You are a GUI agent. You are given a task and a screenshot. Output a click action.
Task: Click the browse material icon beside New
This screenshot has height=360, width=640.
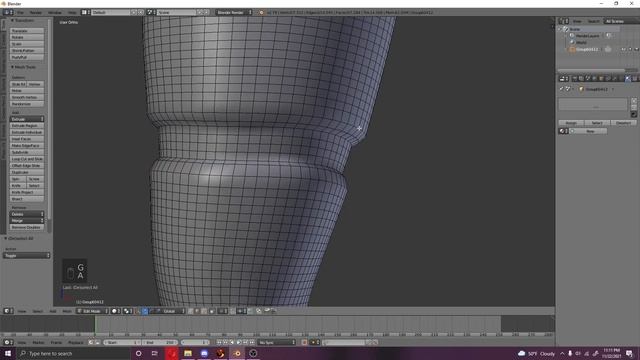point(563,131)
